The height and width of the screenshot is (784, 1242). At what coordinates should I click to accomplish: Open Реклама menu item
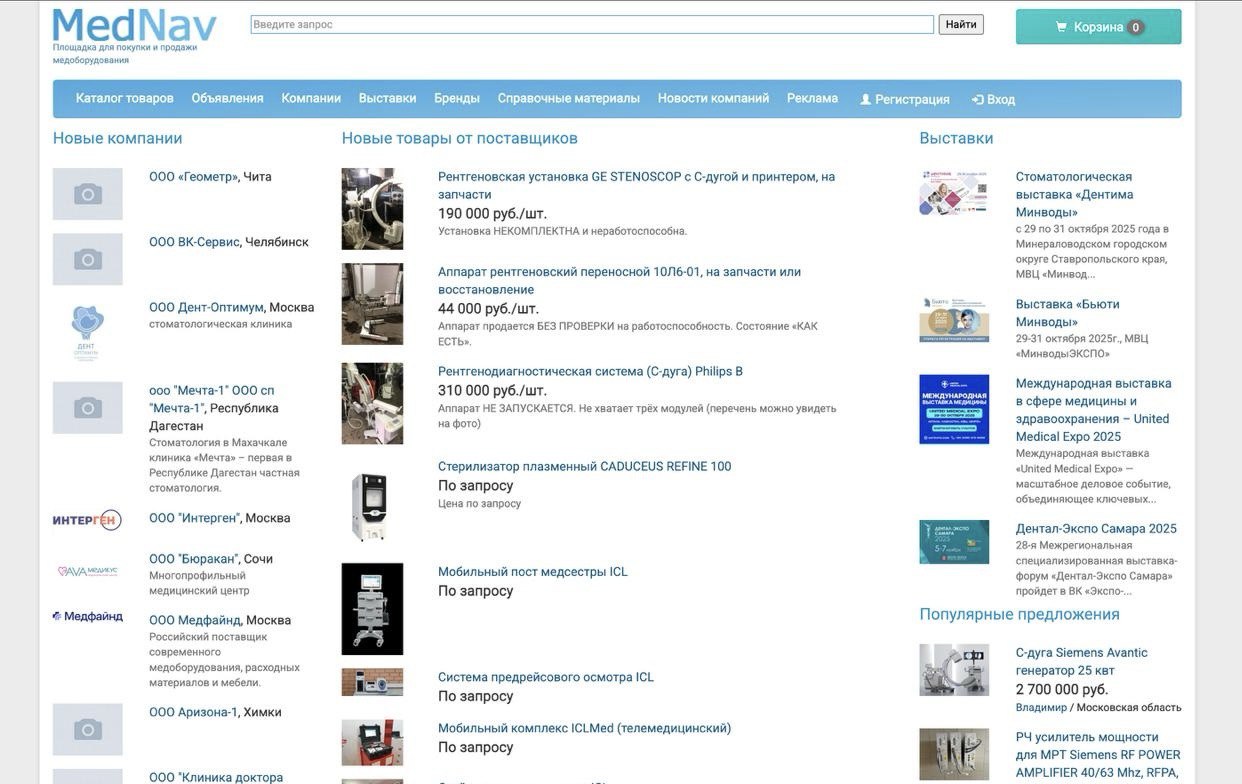pyautogui.click(x=812, y=98)
